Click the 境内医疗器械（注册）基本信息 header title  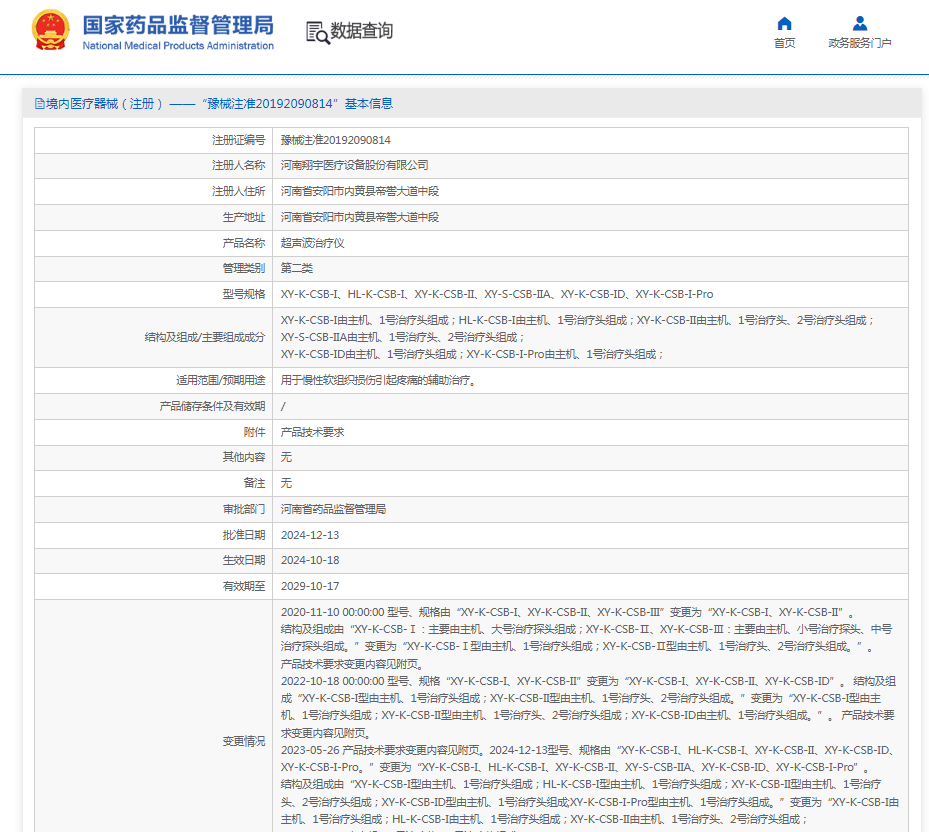click(x=219, y=104)
